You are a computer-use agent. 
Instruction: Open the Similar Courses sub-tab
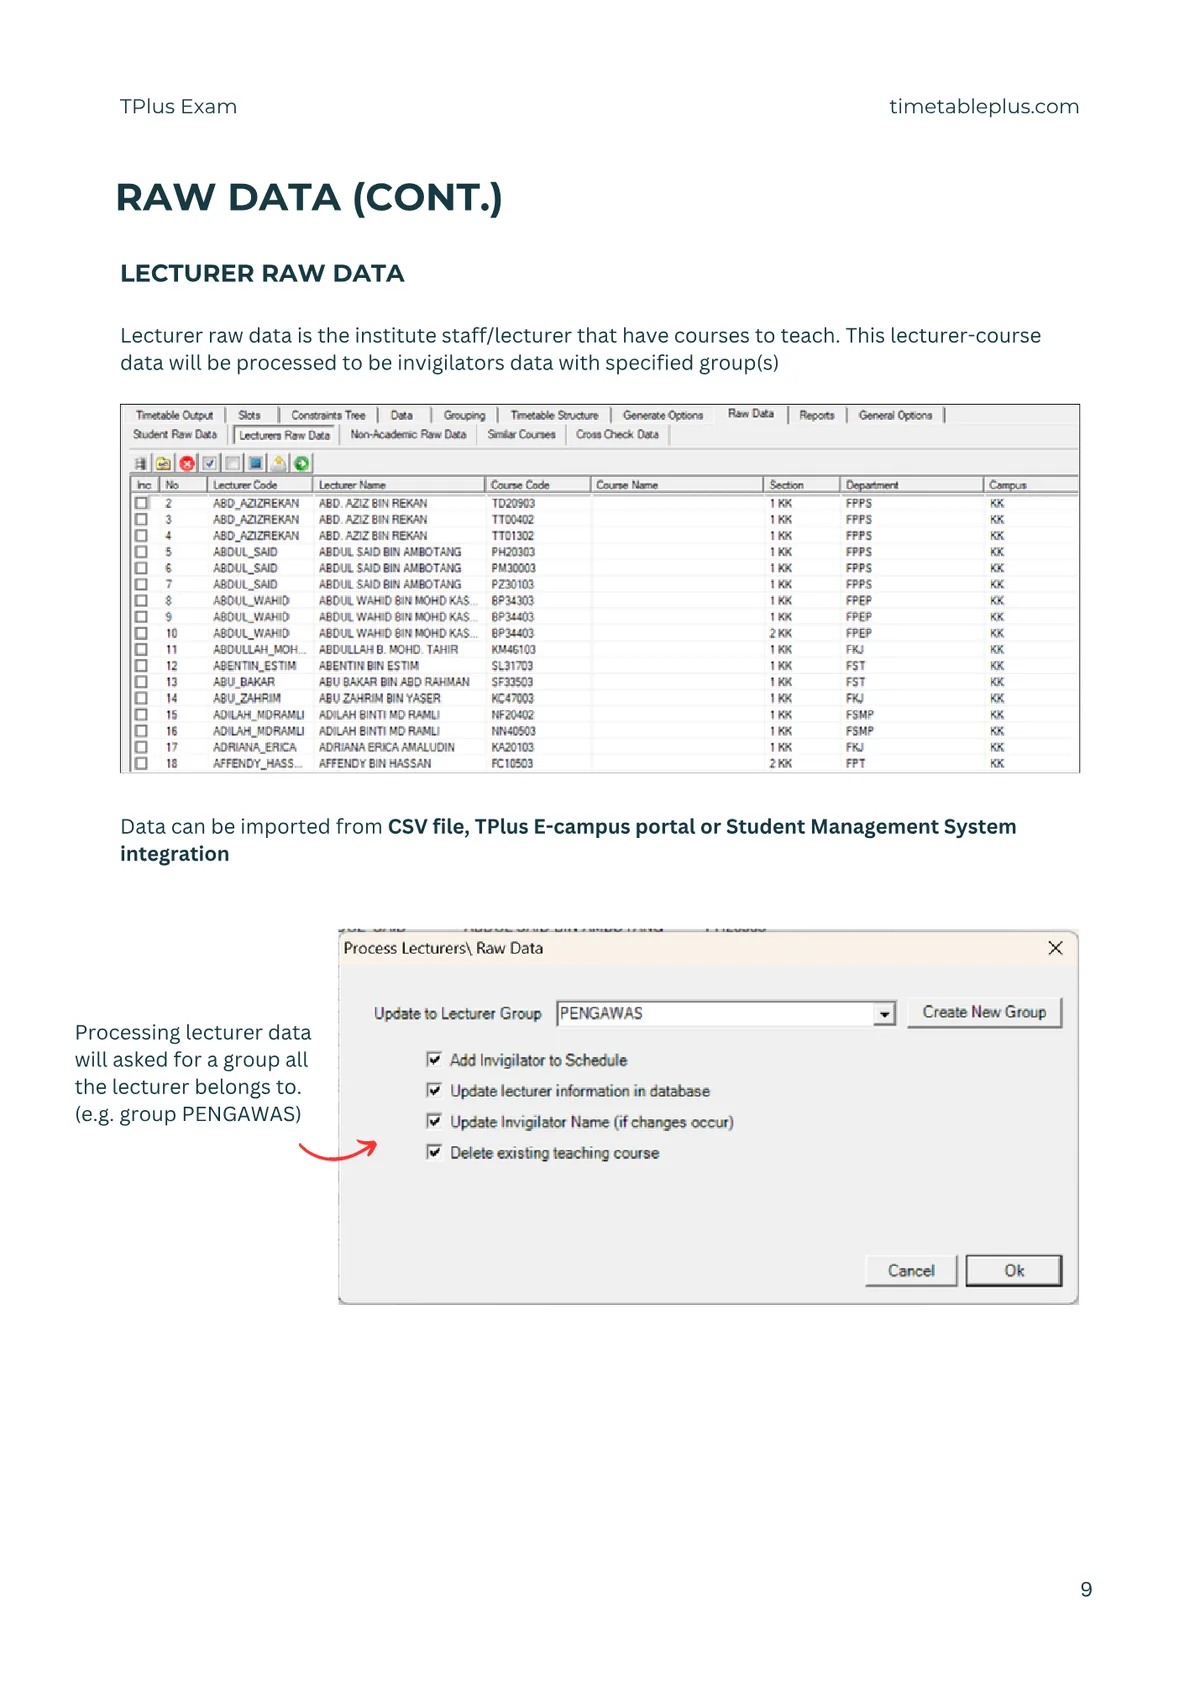coord(521,435)
